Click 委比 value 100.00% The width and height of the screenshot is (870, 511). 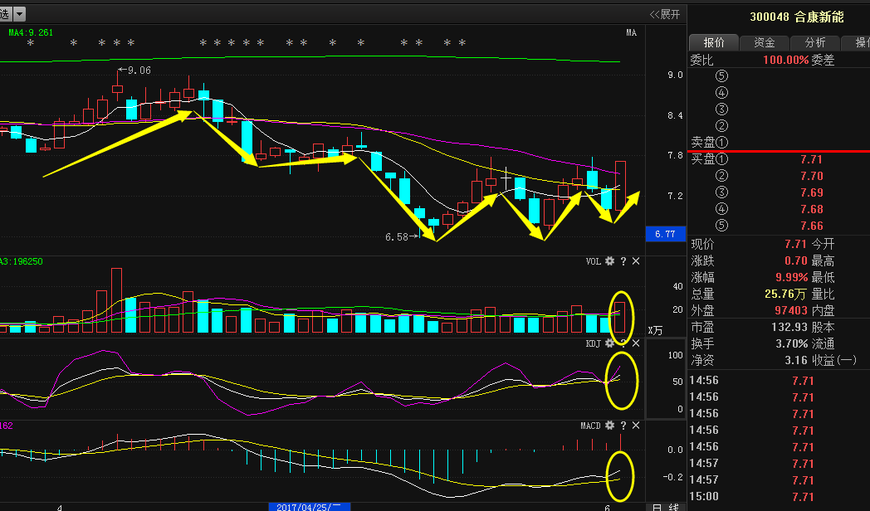786,59
